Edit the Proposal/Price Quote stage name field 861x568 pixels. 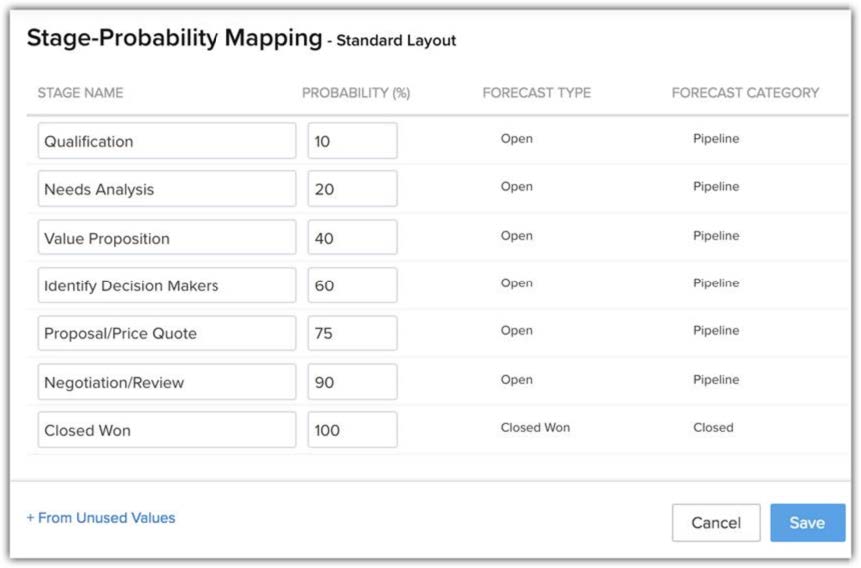coord(167,333)
